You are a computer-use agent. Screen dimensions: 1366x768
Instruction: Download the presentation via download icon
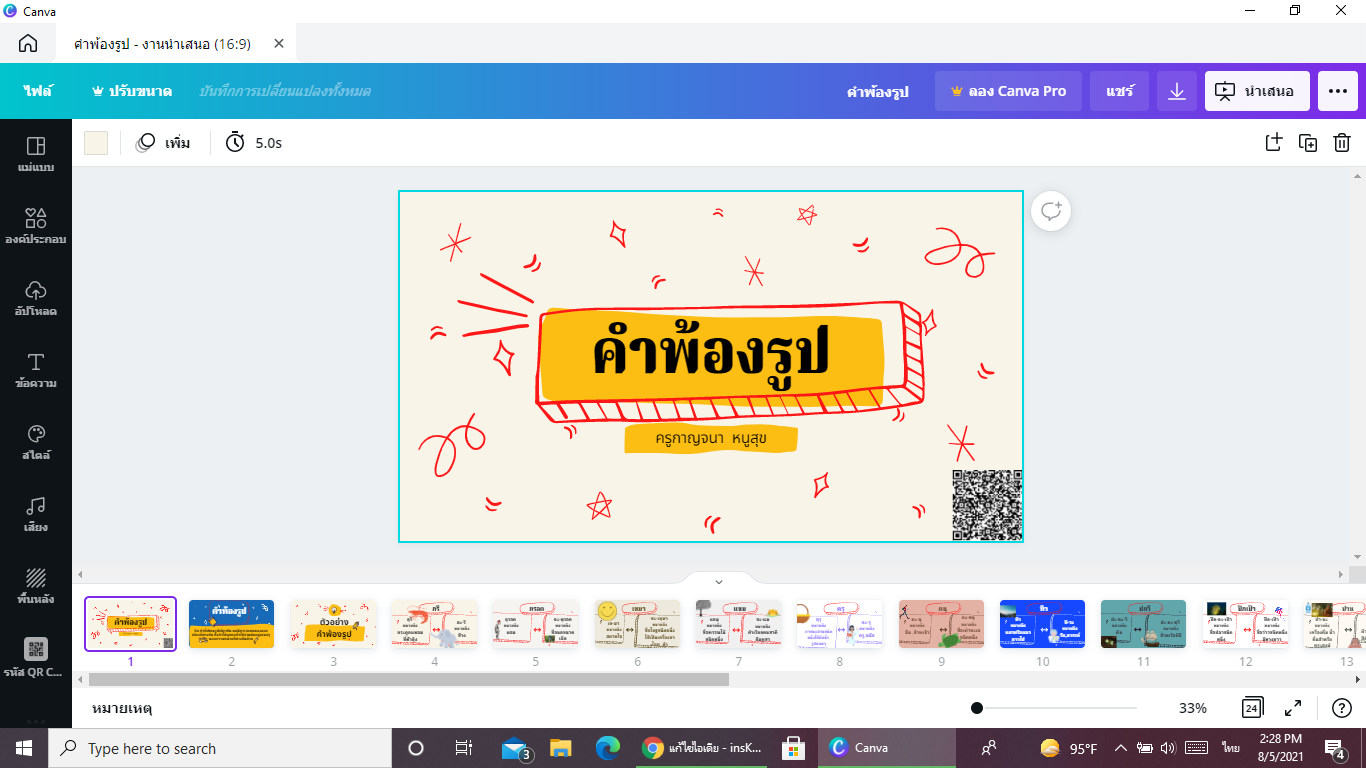click(1176, 90)
